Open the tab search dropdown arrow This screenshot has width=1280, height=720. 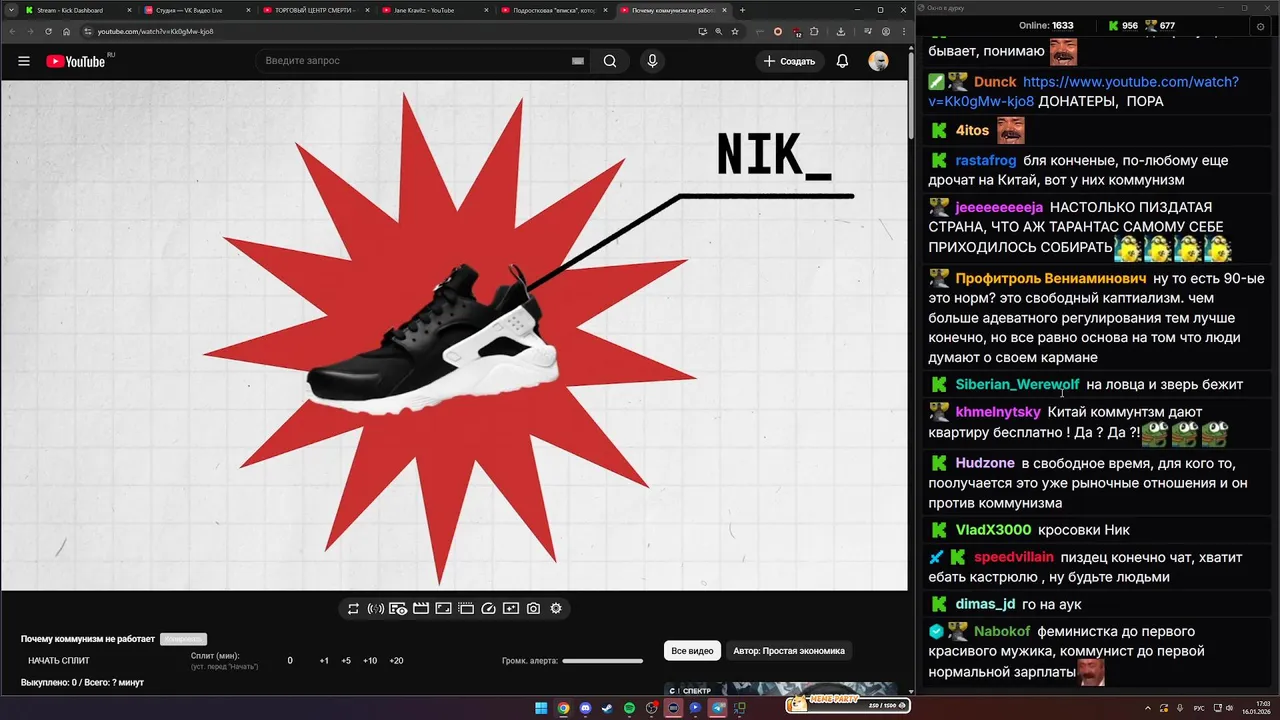tap(9, 10)
